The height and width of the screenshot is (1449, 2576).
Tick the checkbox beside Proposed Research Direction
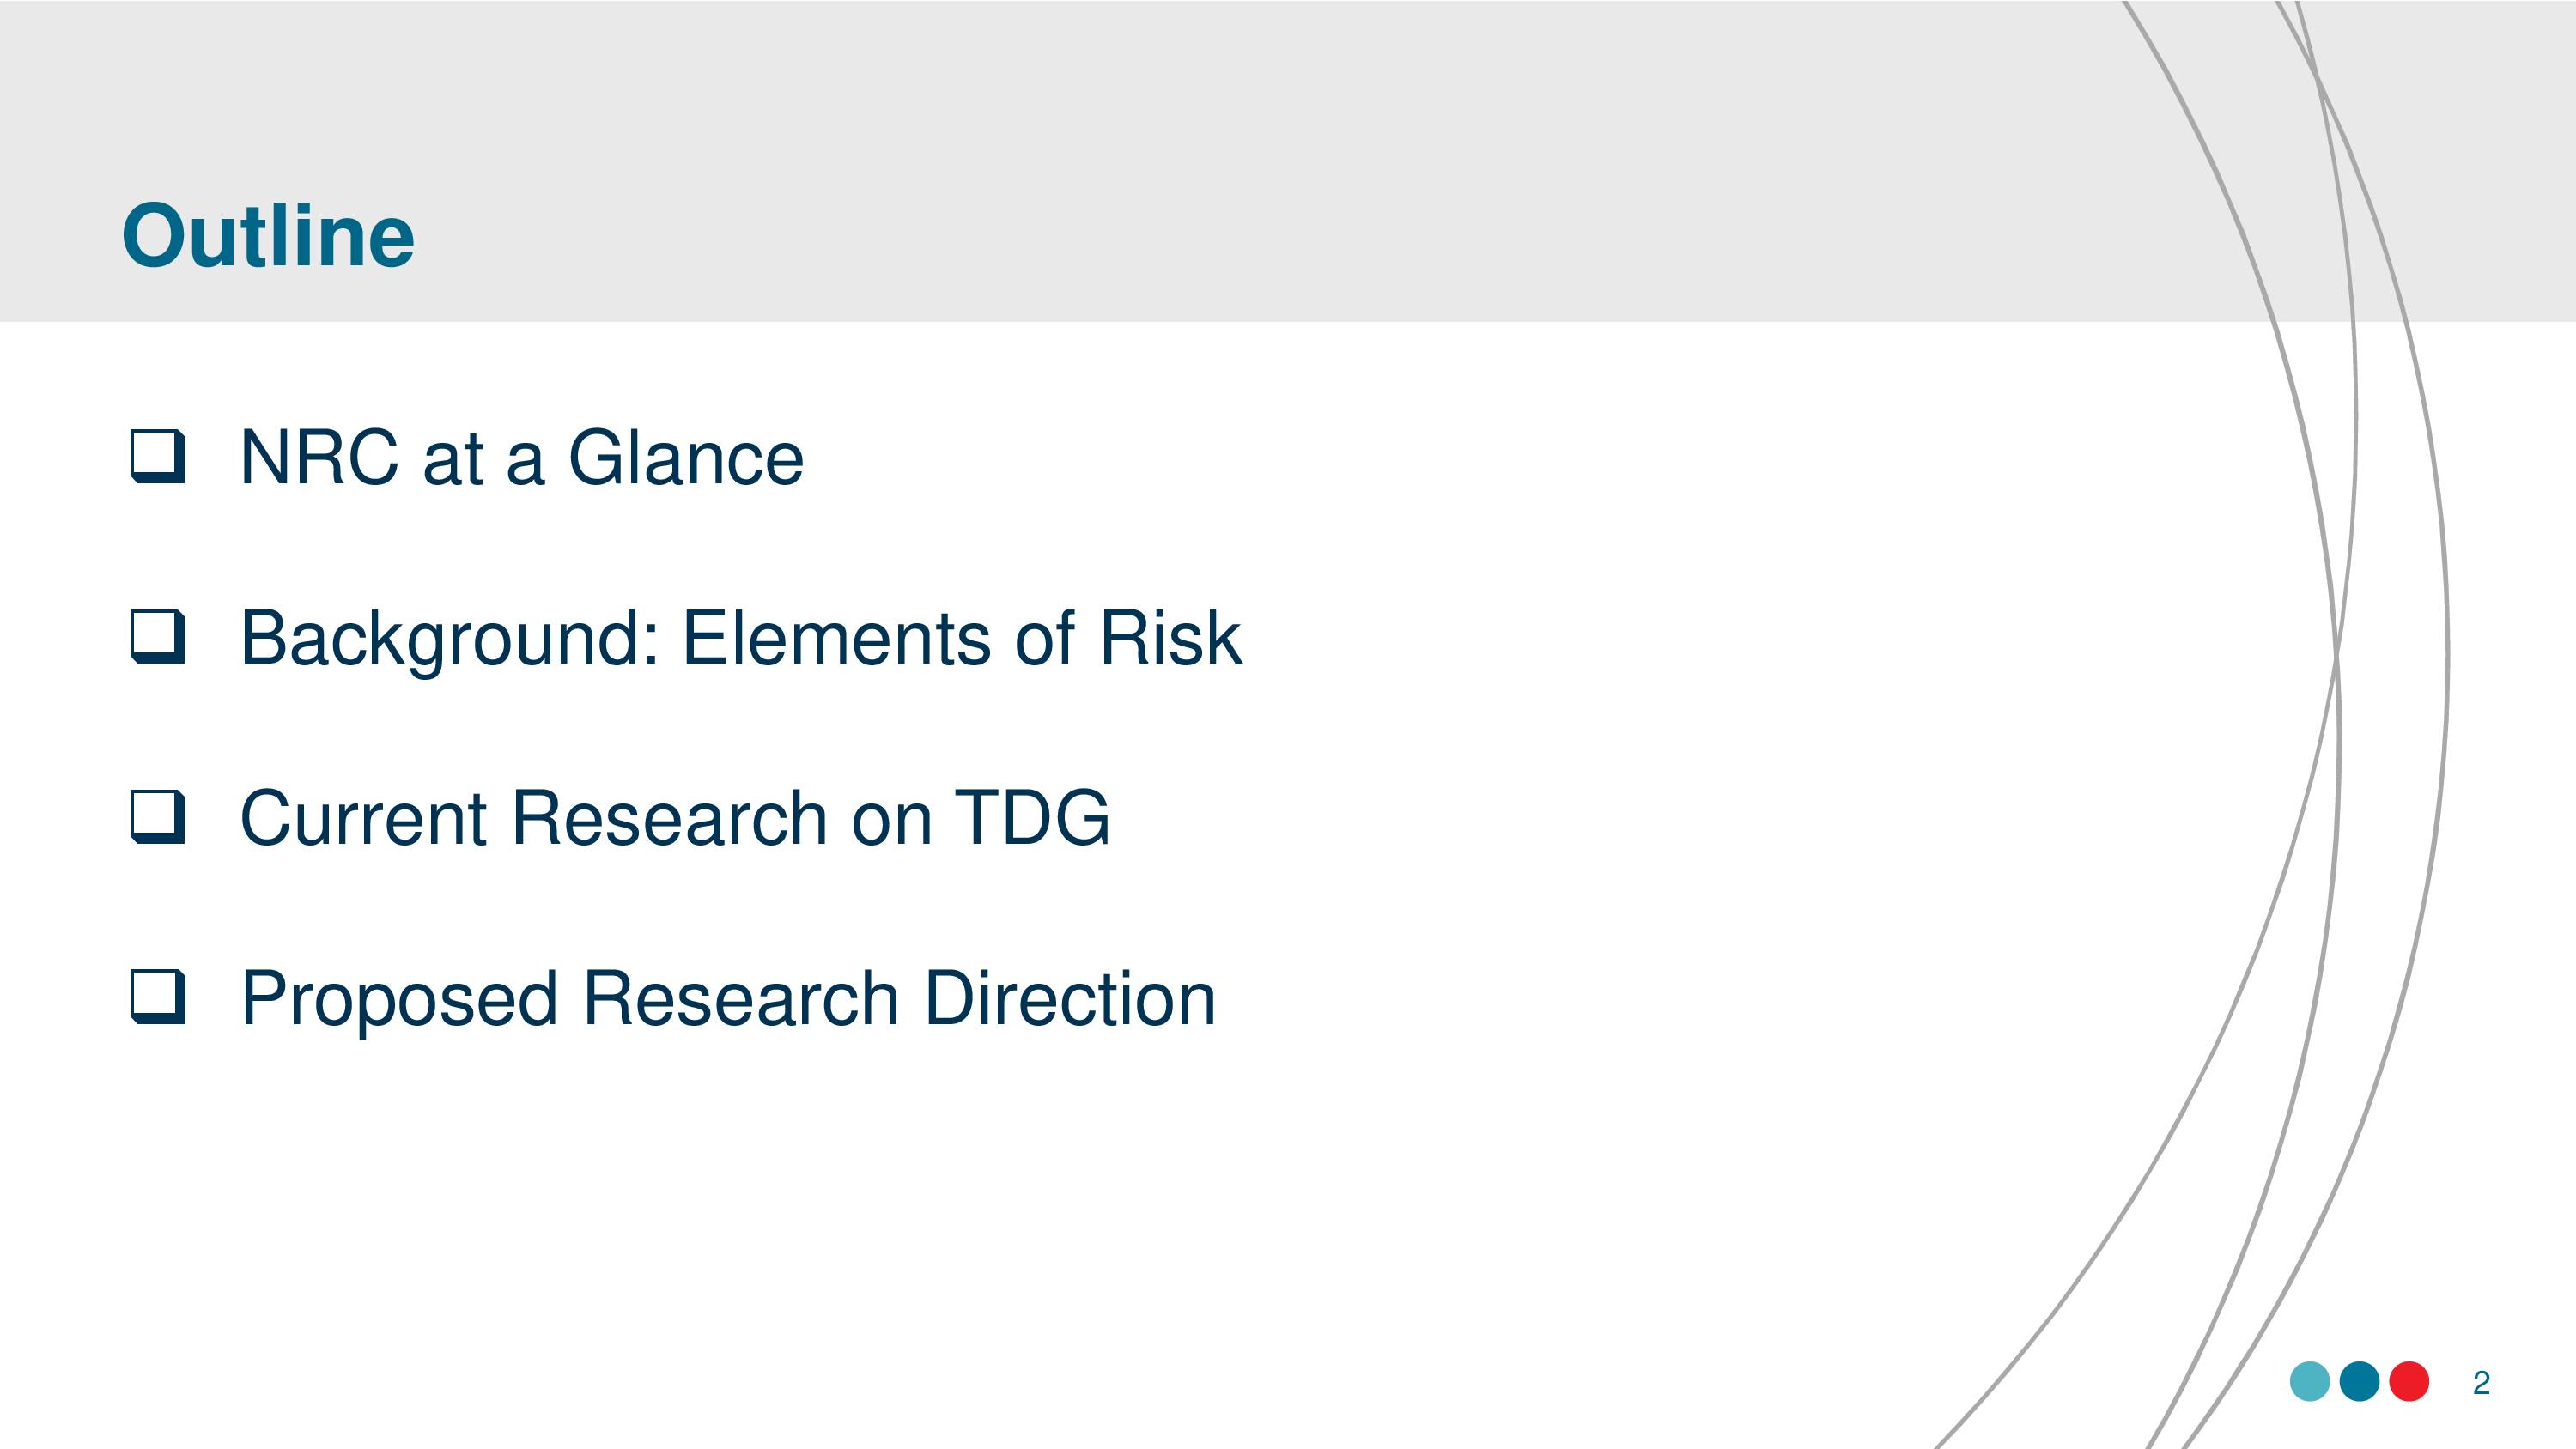158,997
